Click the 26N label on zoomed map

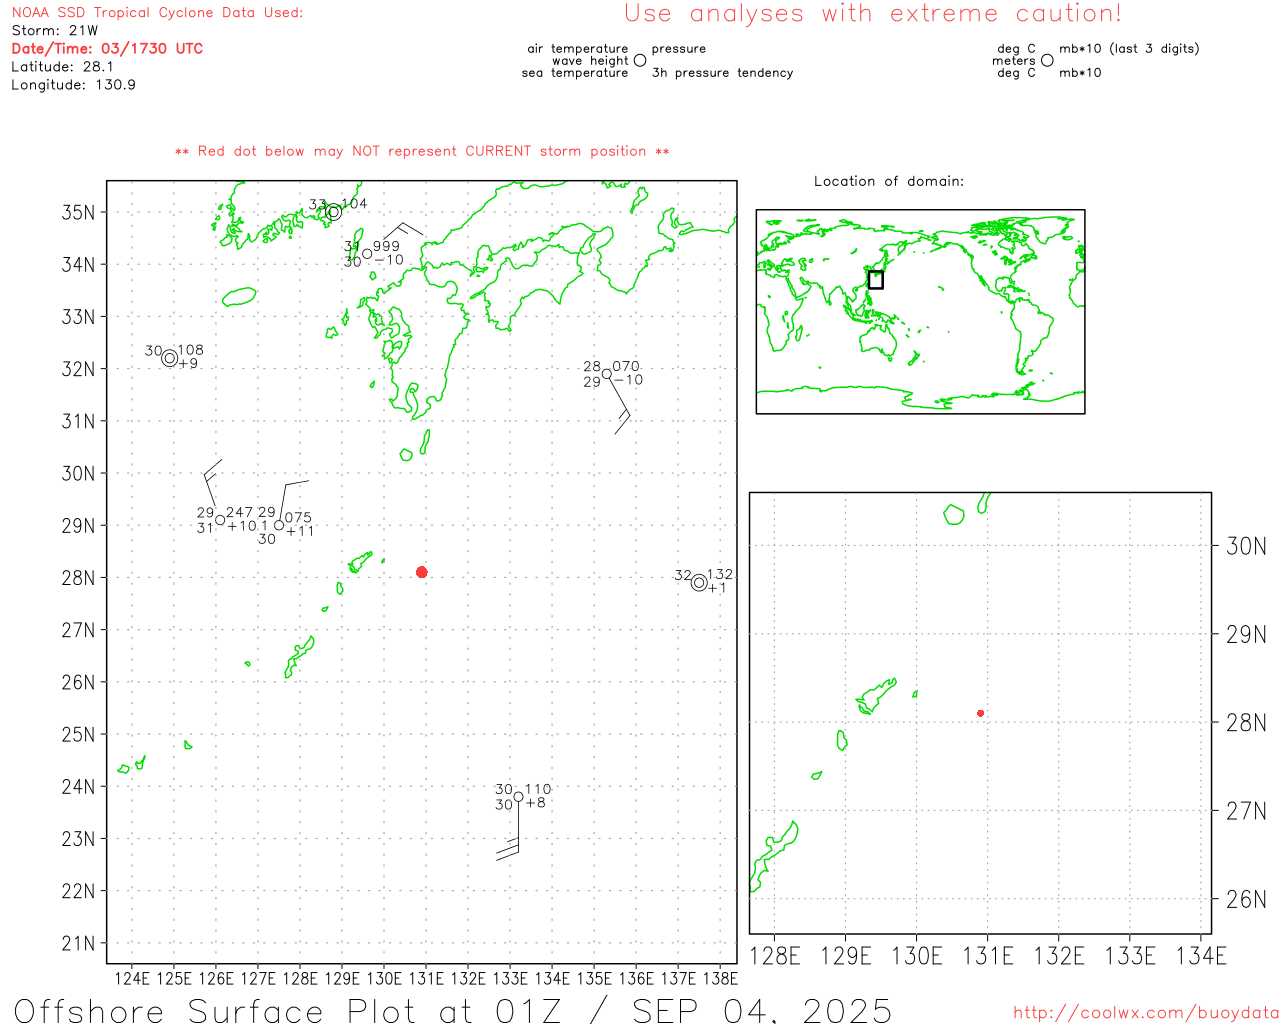(1246, 899)
